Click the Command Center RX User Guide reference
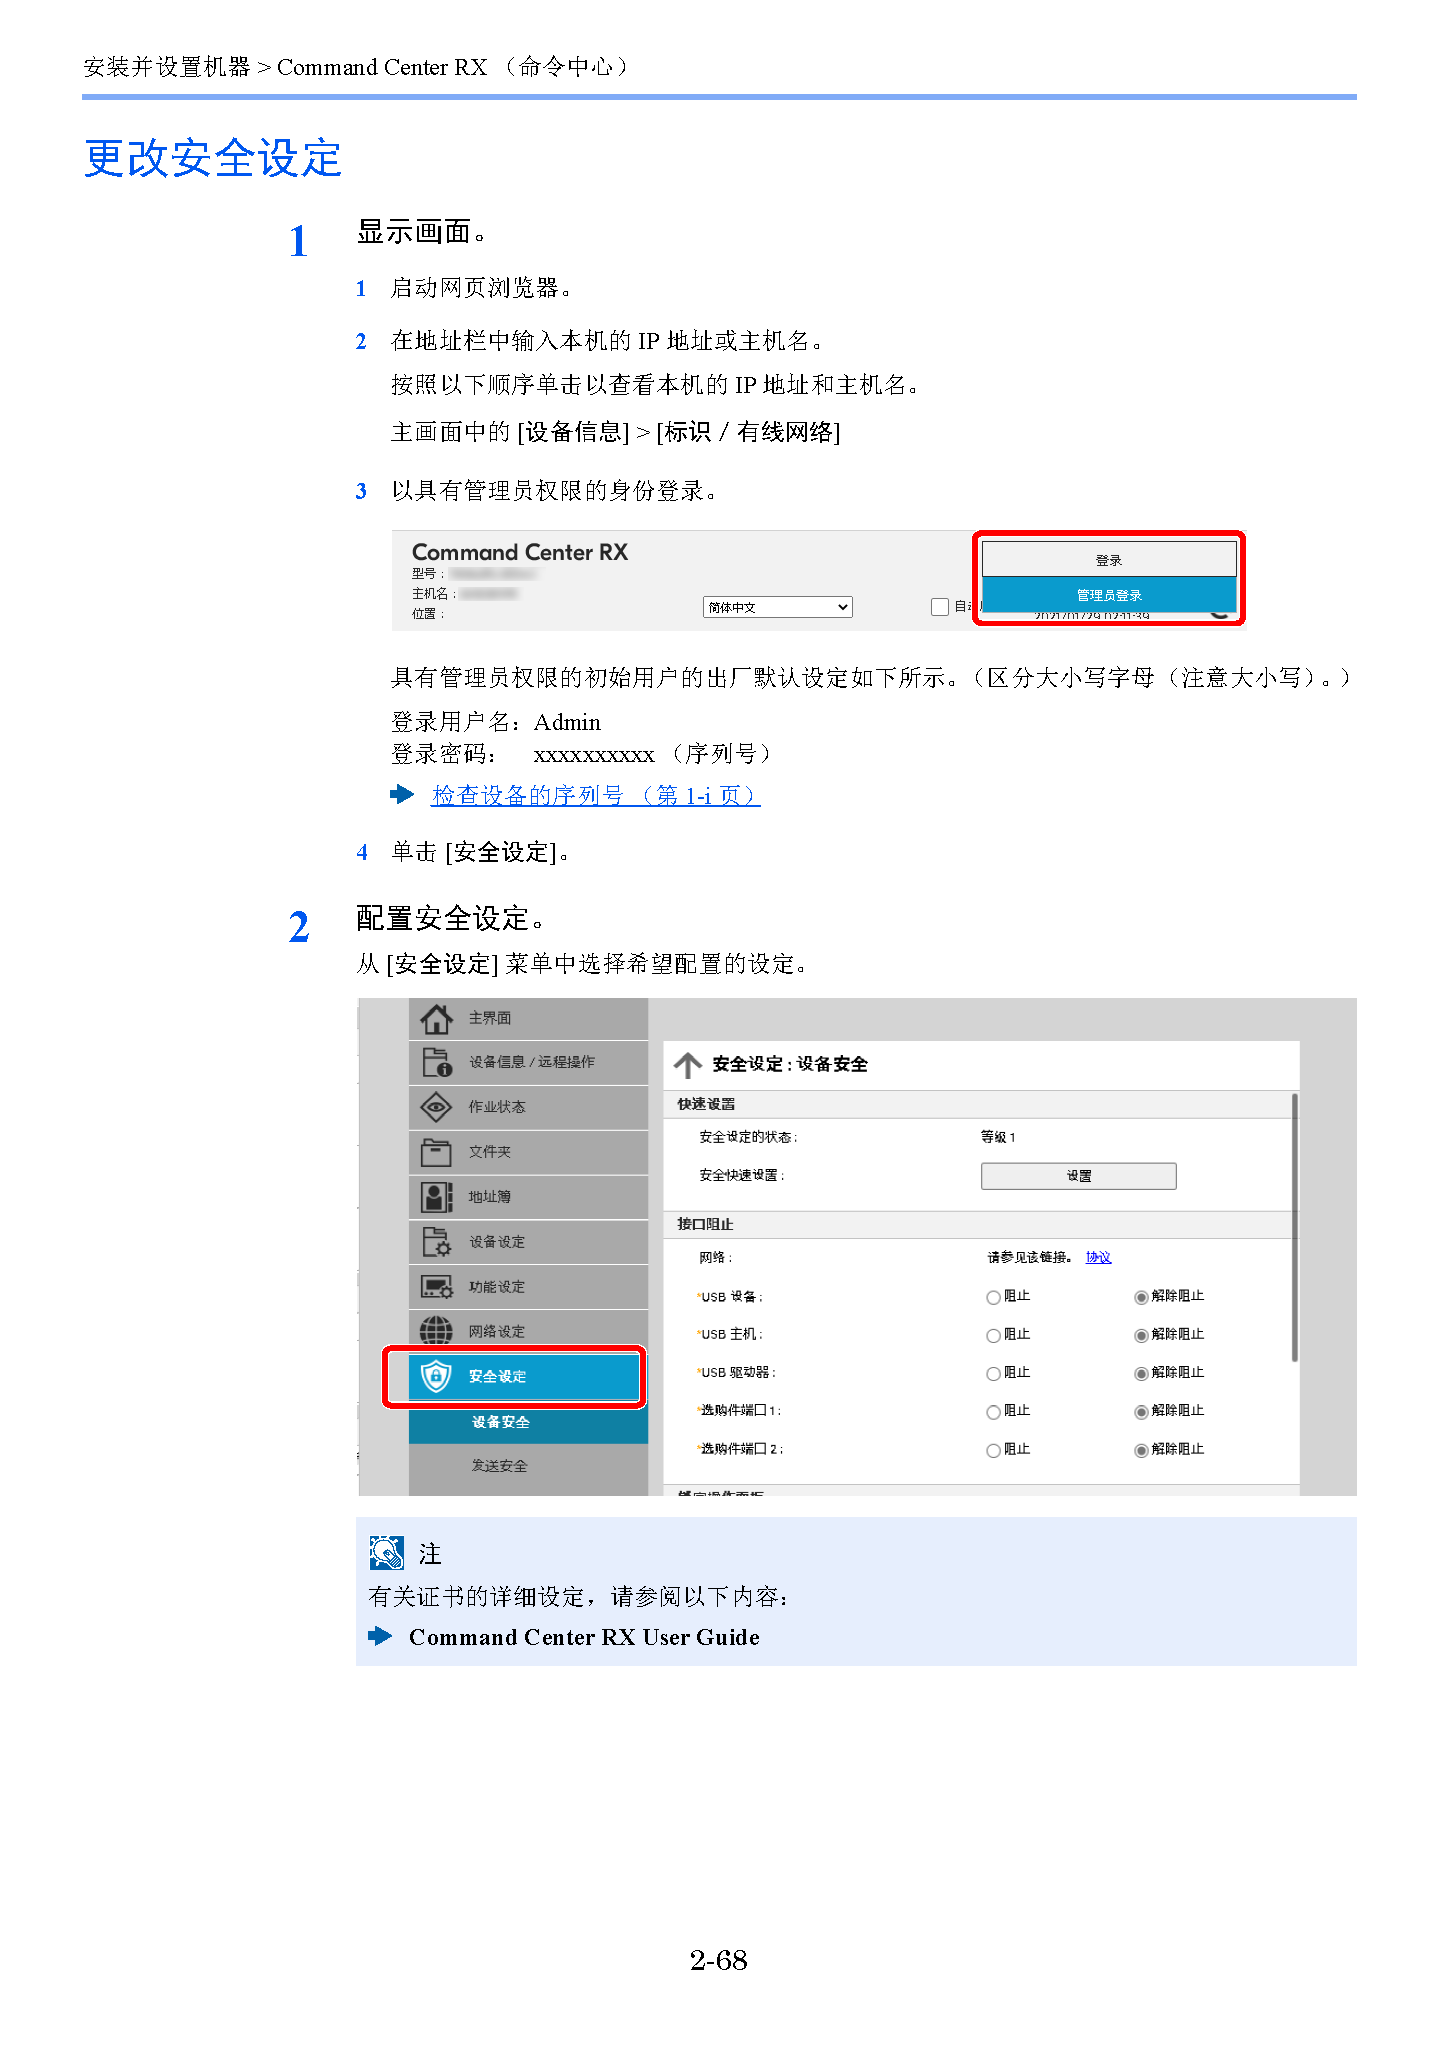 (x=584, y=1637)
